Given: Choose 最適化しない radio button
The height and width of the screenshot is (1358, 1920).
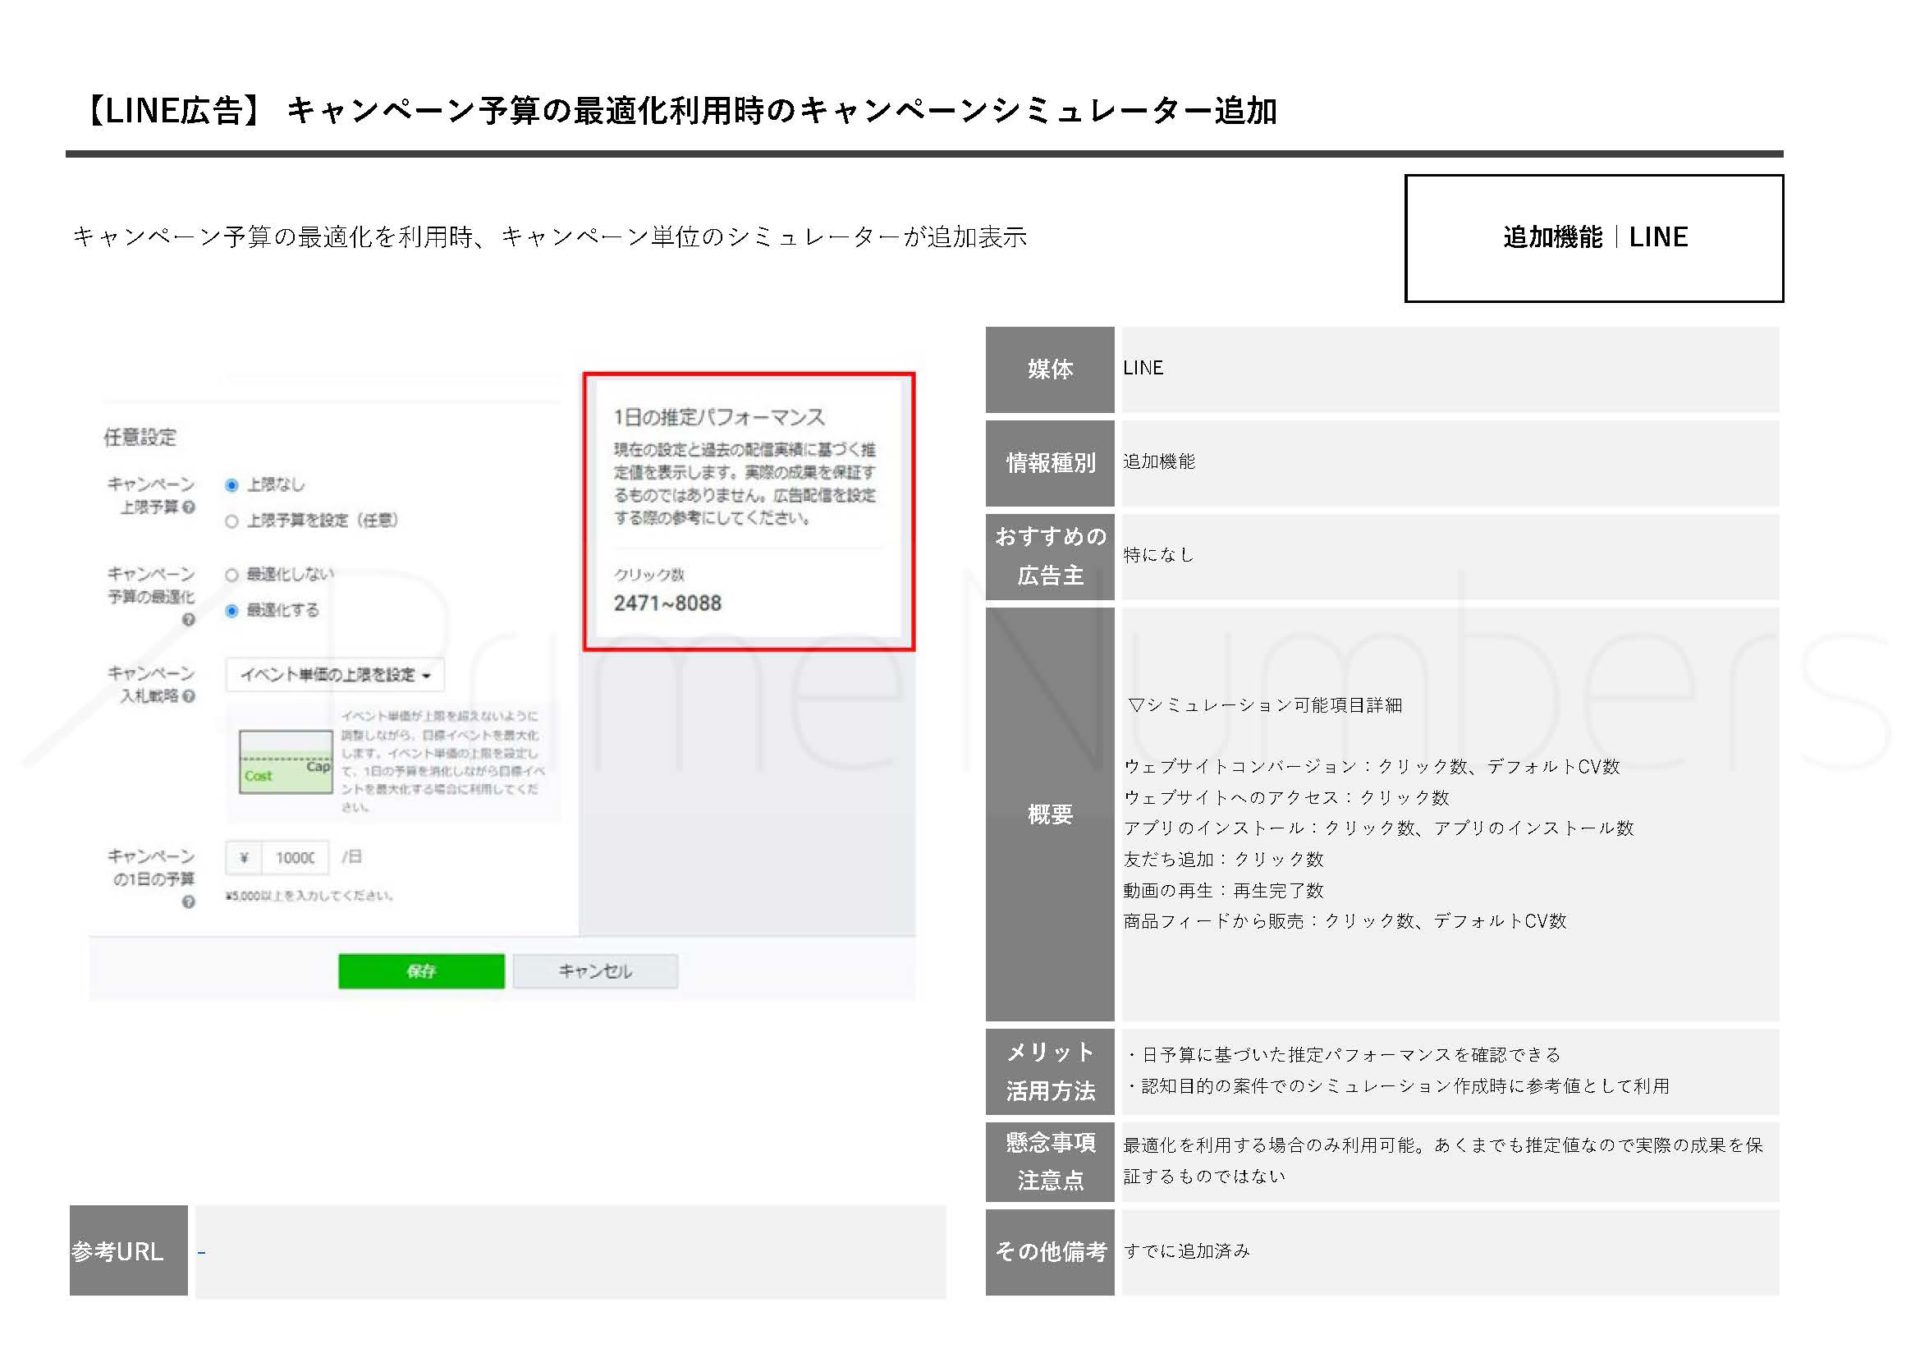Looking at the screenshot, I should pyautogui.click(x=232, y=575).
